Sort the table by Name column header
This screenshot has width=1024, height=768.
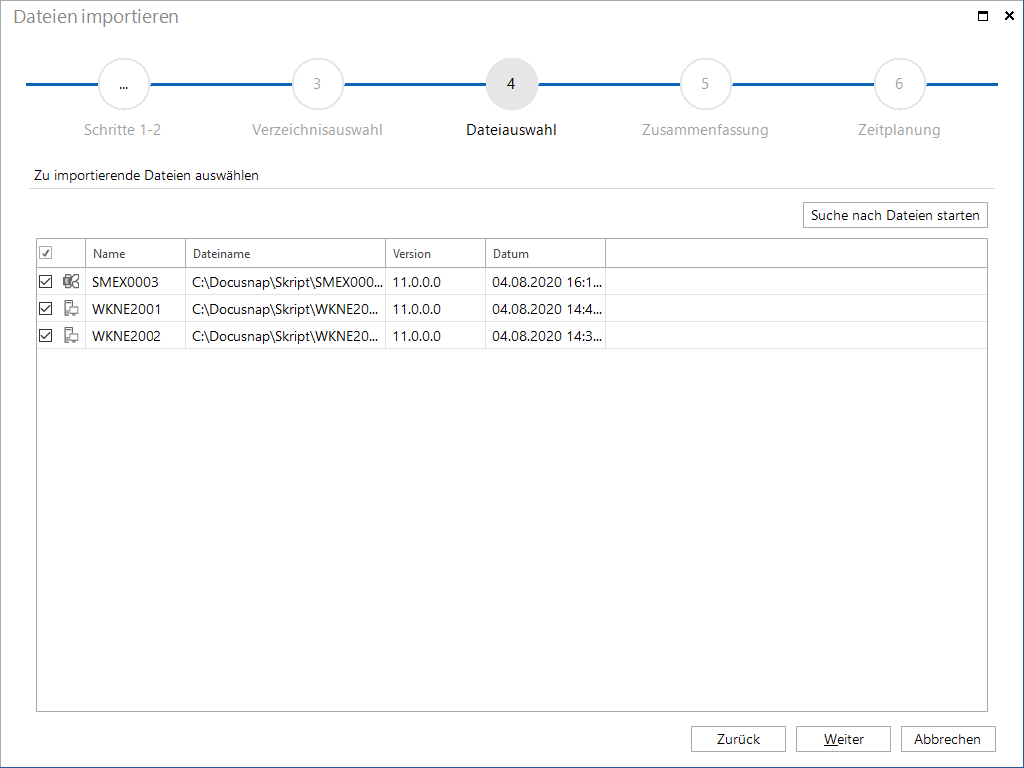[135, 253]
